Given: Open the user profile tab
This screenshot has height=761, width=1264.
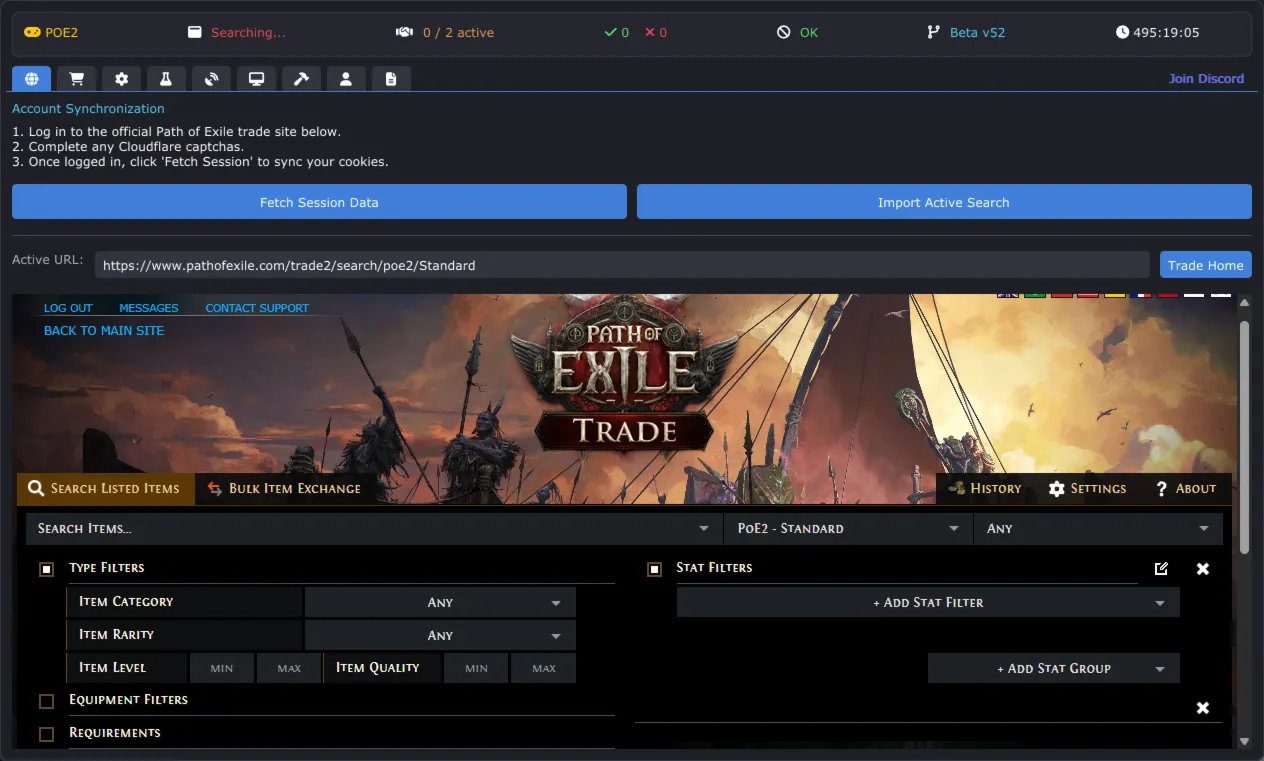Looking at the screenshot, I should [x=346, y=78].
